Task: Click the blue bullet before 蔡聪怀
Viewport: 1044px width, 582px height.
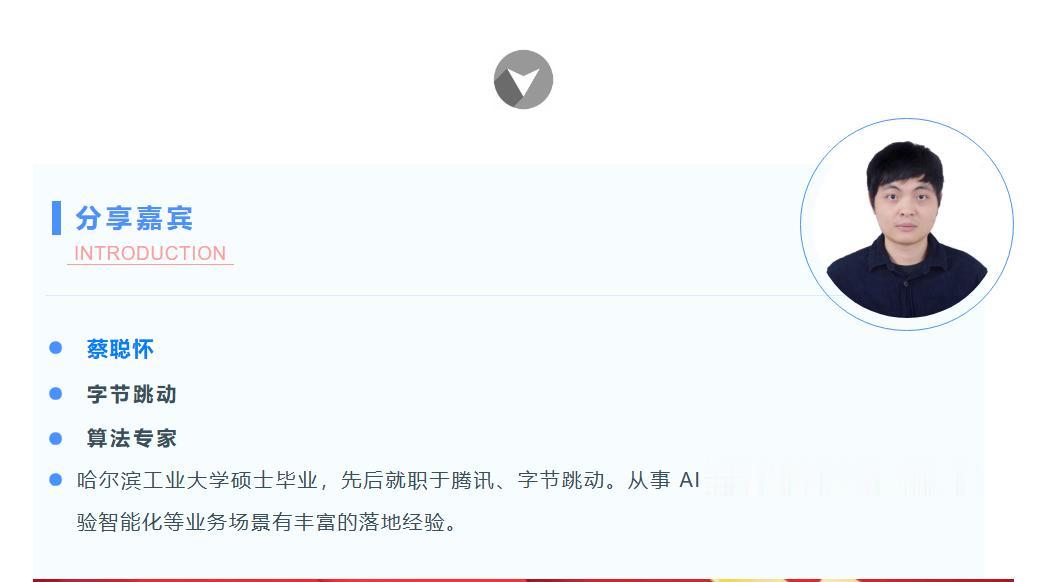Action: tap(56, 348)
